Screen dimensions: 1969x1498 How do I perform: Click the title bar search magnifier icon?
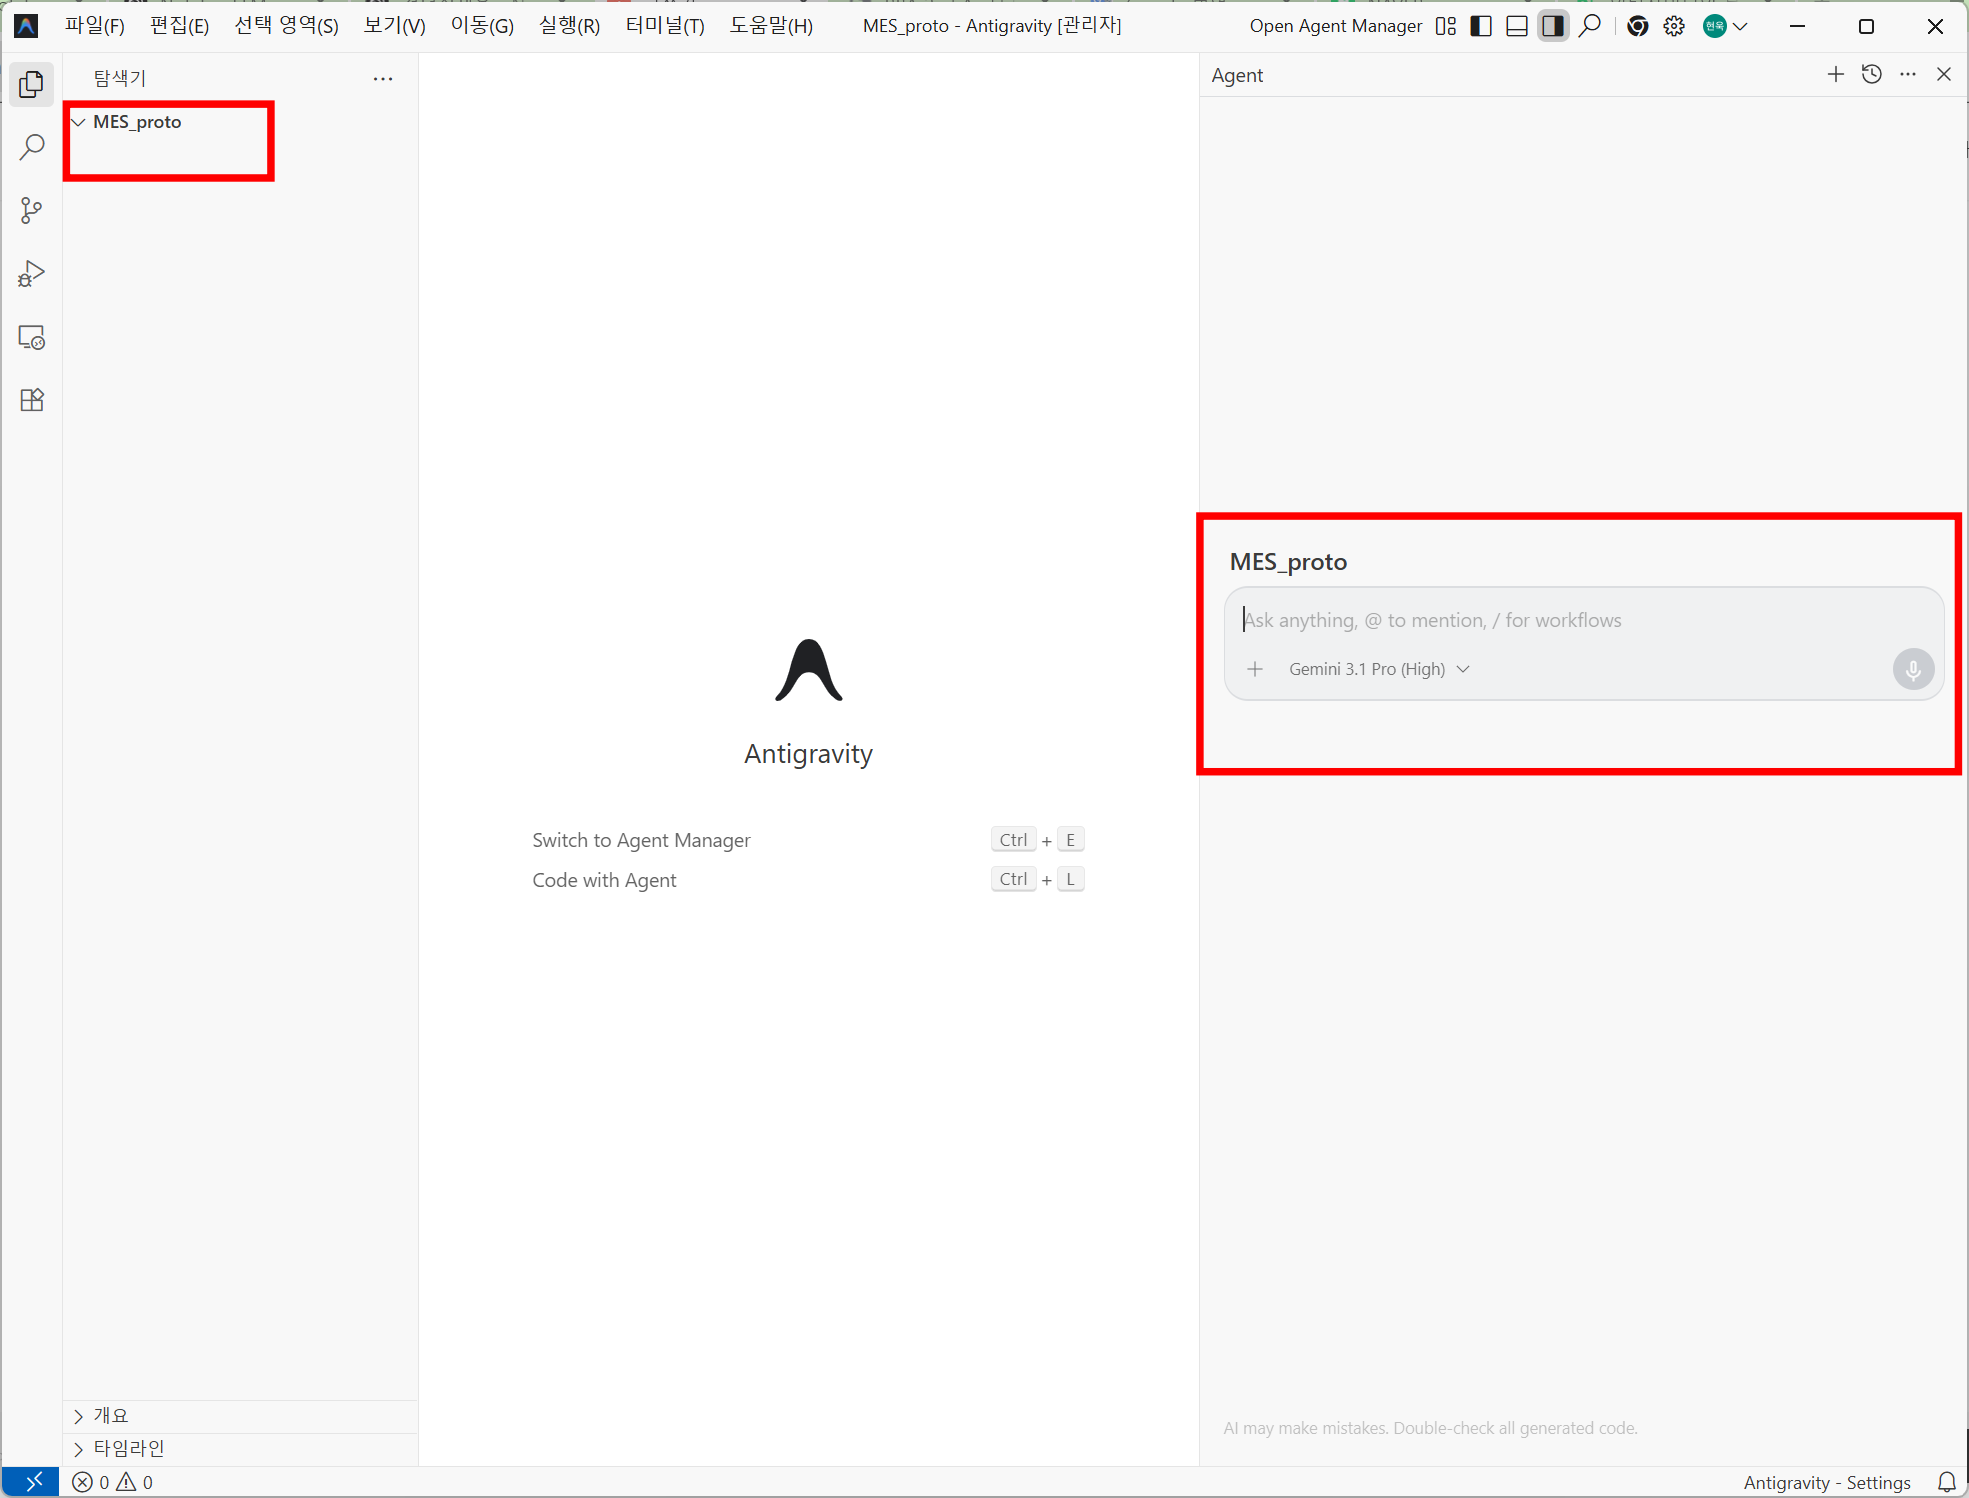click(1590, 26)
